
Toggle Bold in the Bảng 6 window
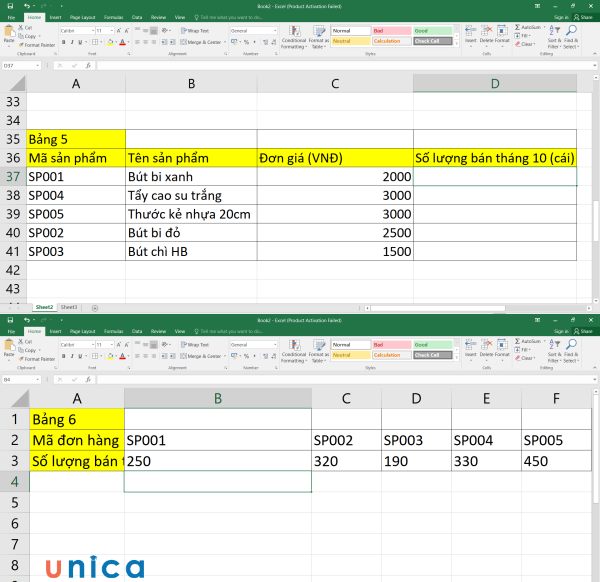(x=64, y=356)
